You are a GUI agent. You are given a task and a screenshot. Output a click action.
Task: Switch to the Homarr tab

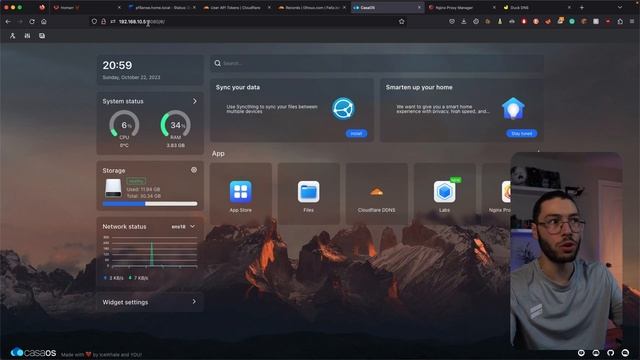(x=87, y=8)
